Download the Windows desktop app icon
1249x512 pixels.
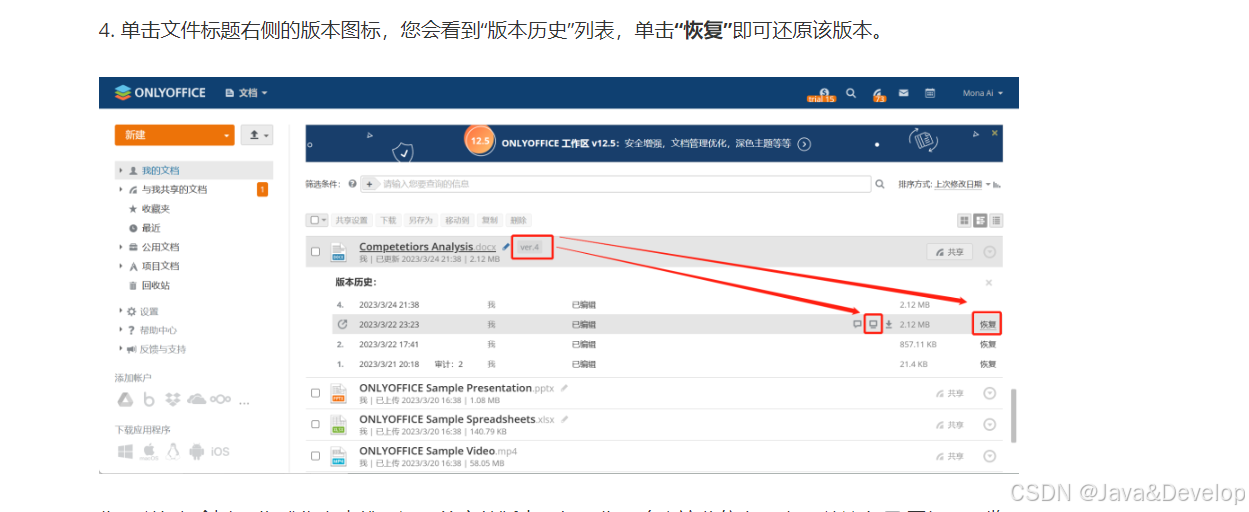[x=125, y=452]
